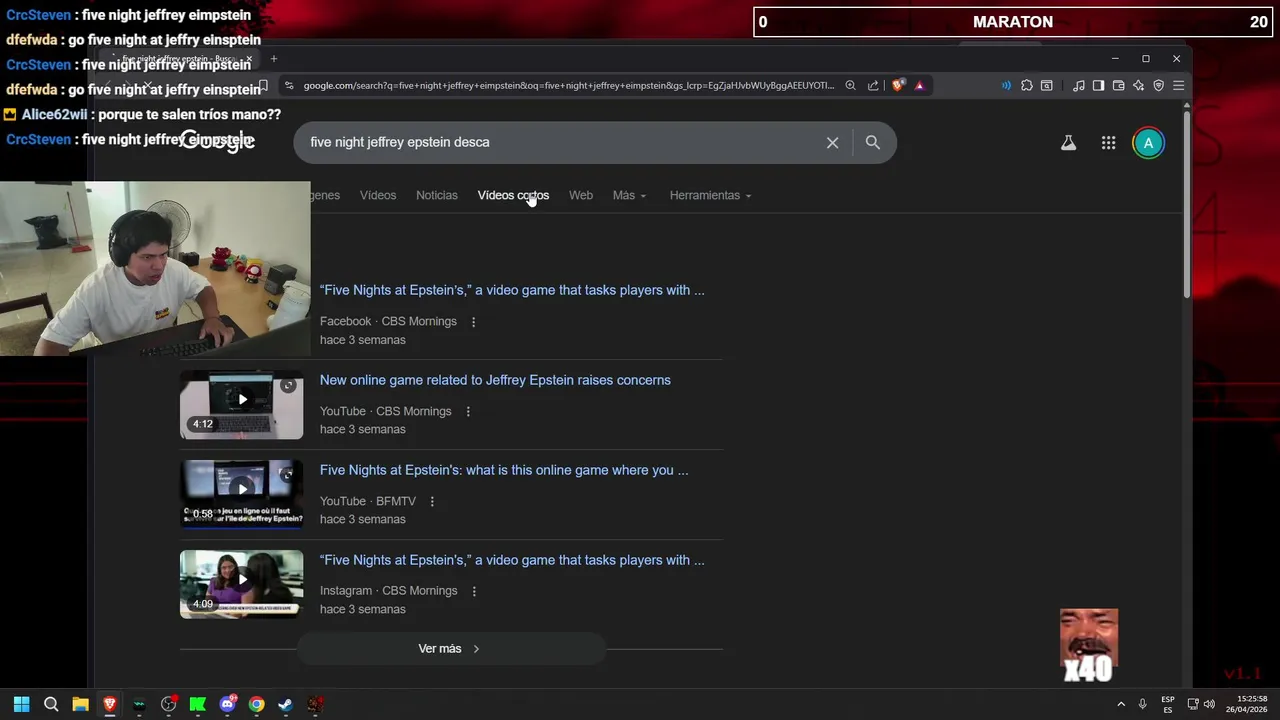Click the magnifier search button in Google
1280x720 pixels.
873,143
